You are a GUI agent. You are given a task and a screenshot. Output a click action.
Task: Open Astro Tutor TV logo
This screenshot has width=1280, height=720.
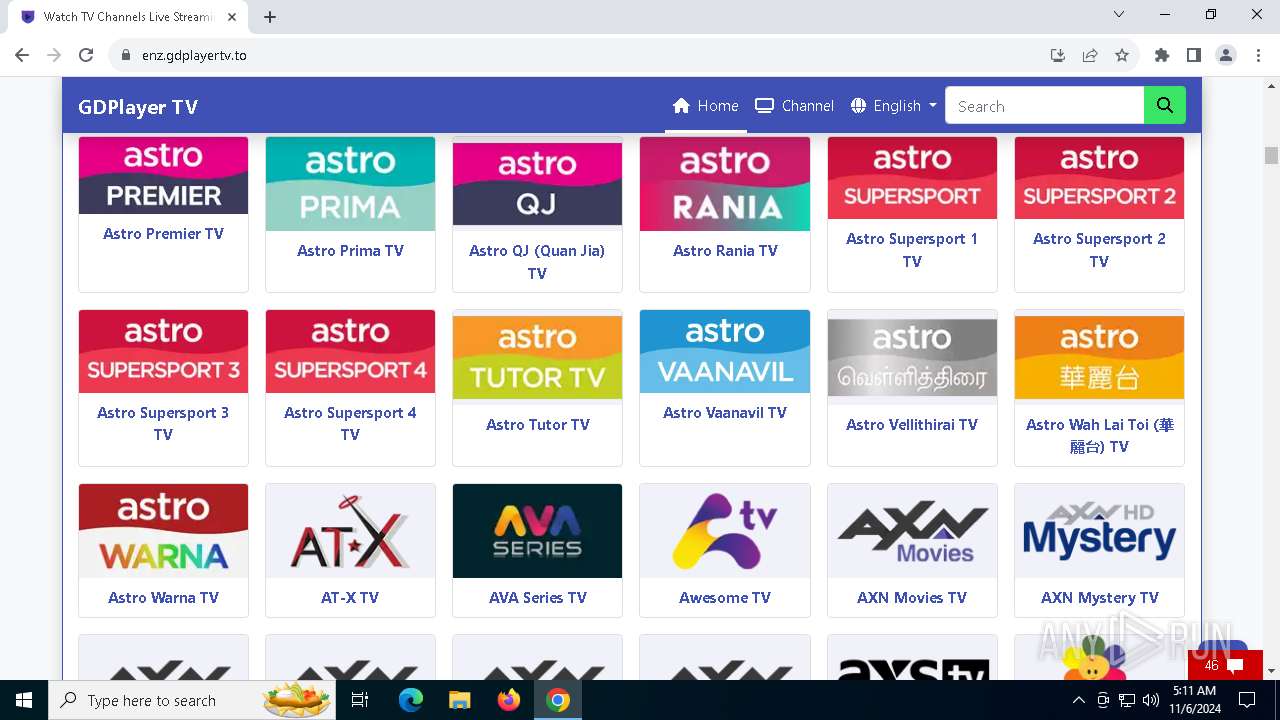tap(537, 357)
